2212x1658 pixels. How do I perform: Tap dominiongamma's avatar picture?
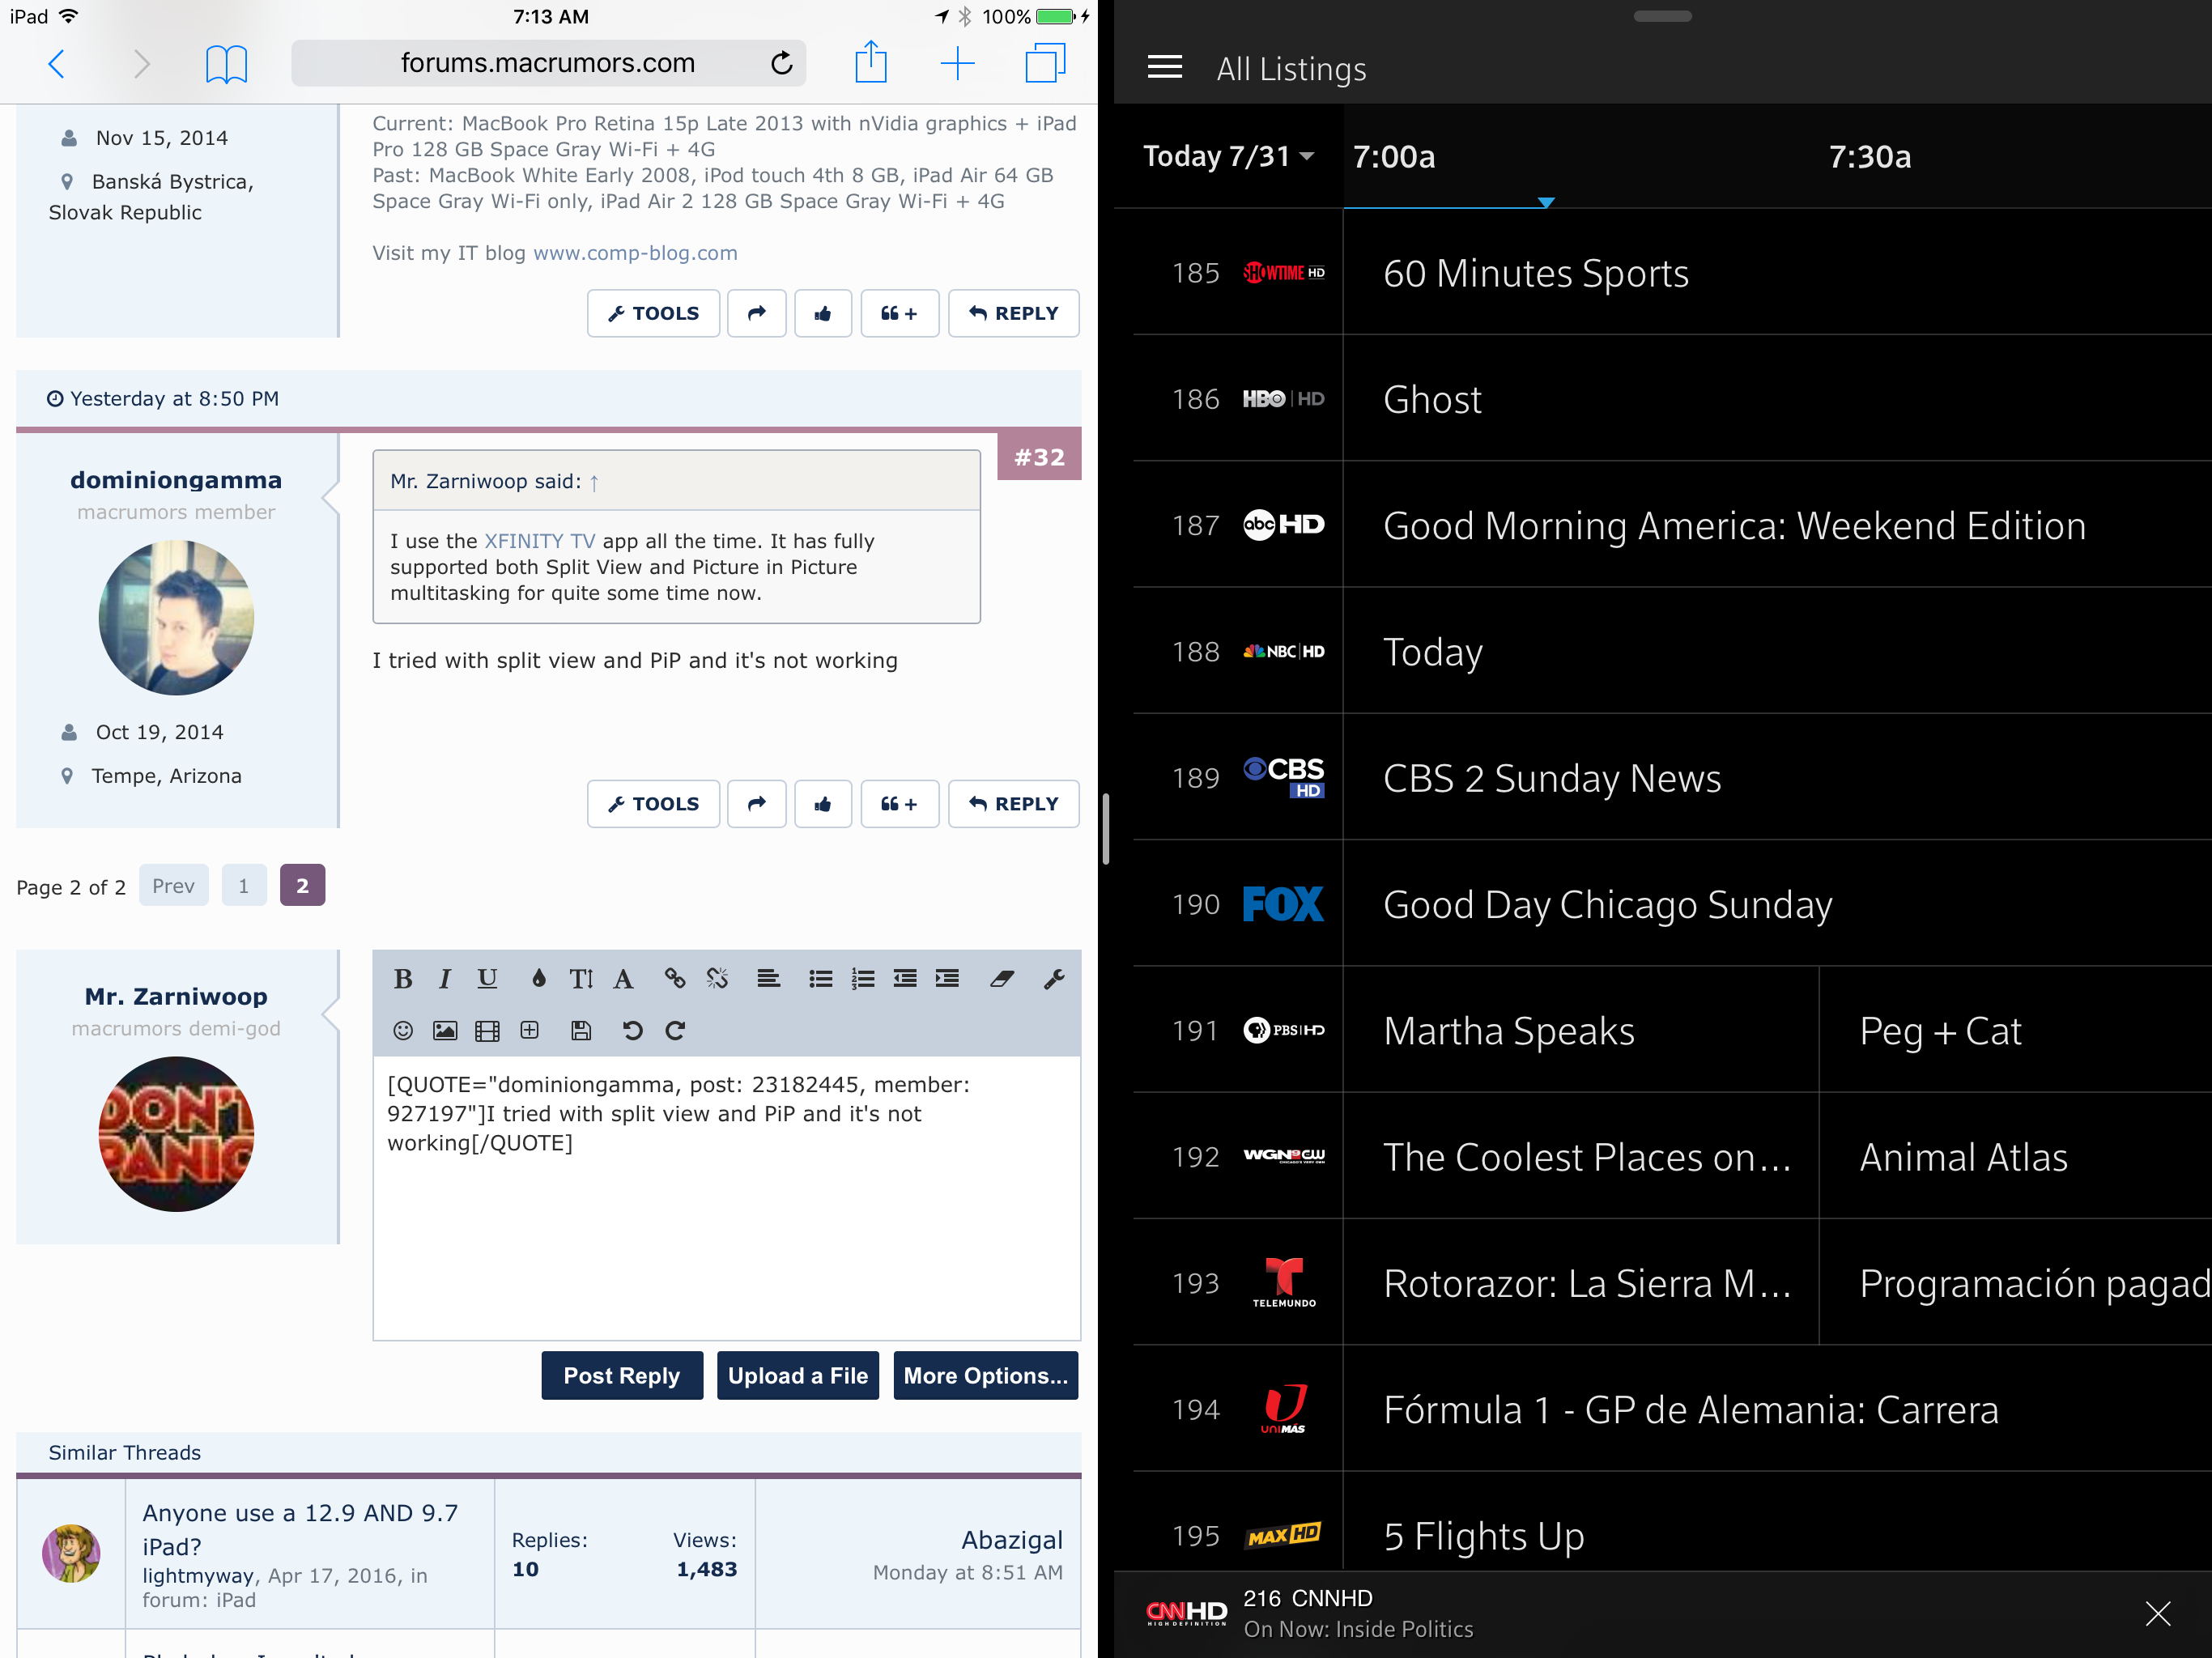point(176,617)
